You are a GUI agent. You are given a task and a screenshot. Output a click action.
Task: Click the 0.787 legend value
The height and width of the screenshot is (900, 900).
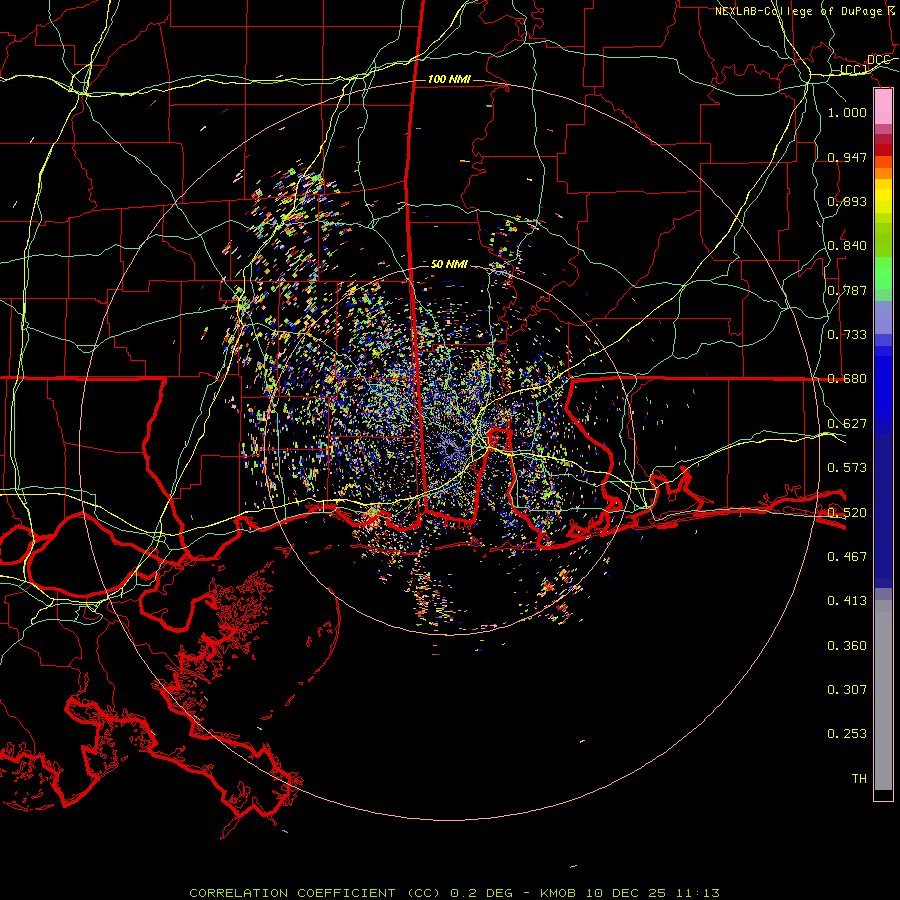(847, 290)
